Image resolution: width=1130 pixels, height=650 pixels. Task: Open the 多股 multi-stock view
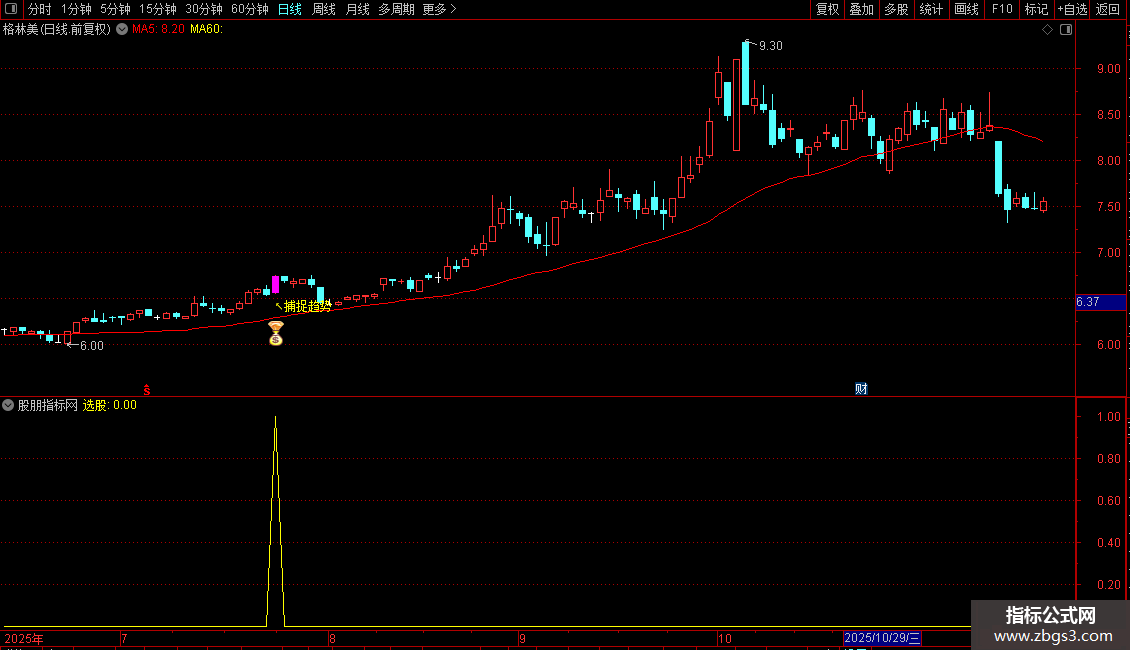[x=897, y=9]
